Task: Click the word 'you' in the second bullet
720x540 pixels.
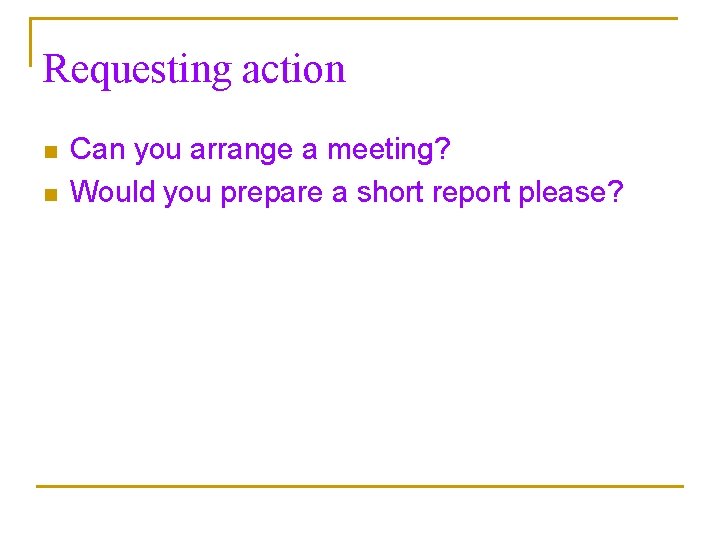Action: click(x=187, y=194)
